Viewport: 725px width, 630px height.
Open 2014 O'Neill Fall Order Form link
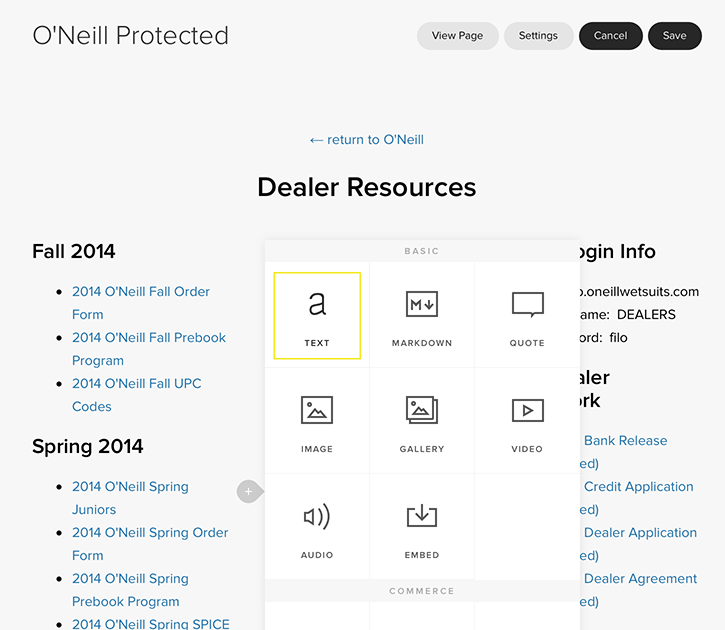[x=141, y=303]
